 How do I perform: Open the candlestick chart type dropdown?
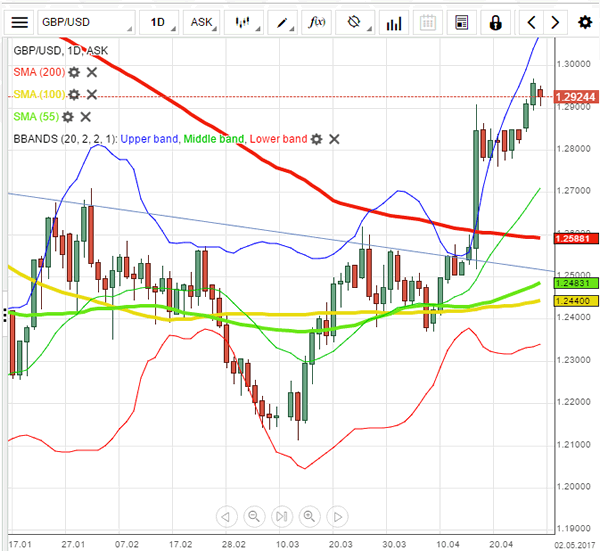point(244,23)
